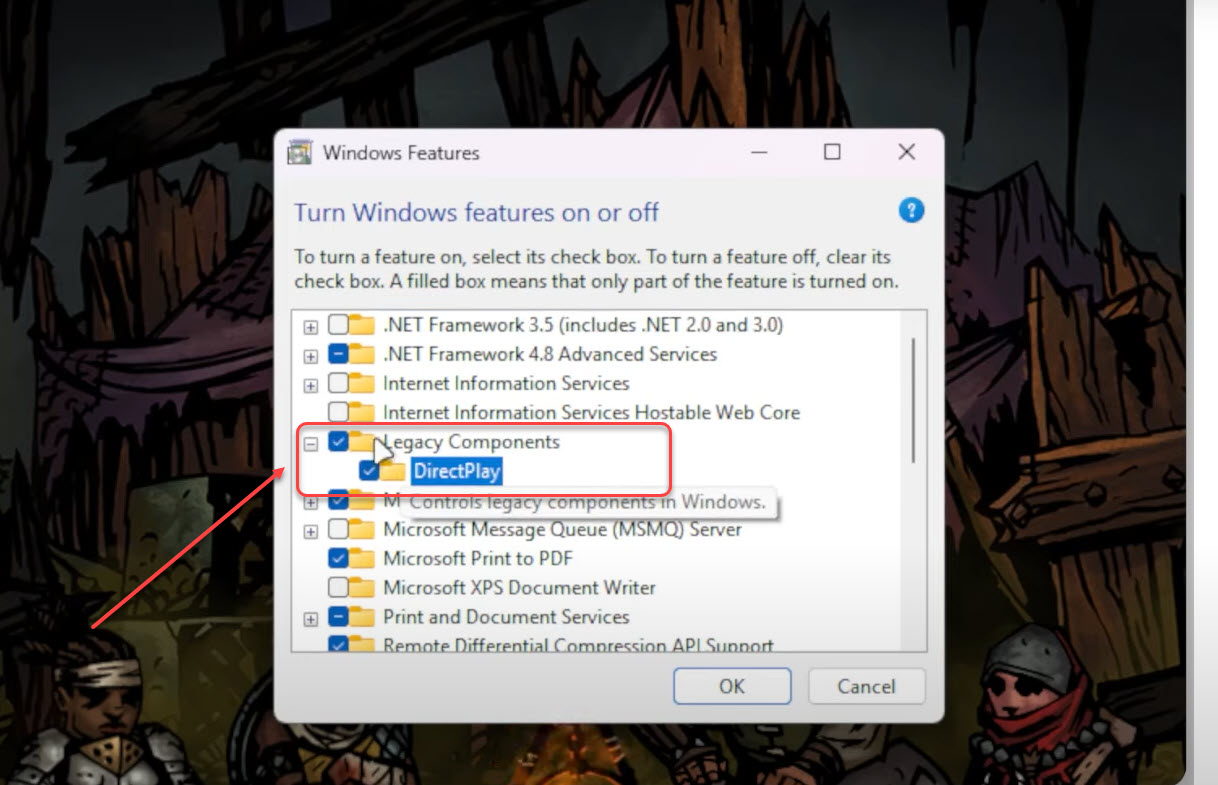Select the Microsoft Message Queue Server entry
The image size is (1218, 785).
(x=562, y=529)
